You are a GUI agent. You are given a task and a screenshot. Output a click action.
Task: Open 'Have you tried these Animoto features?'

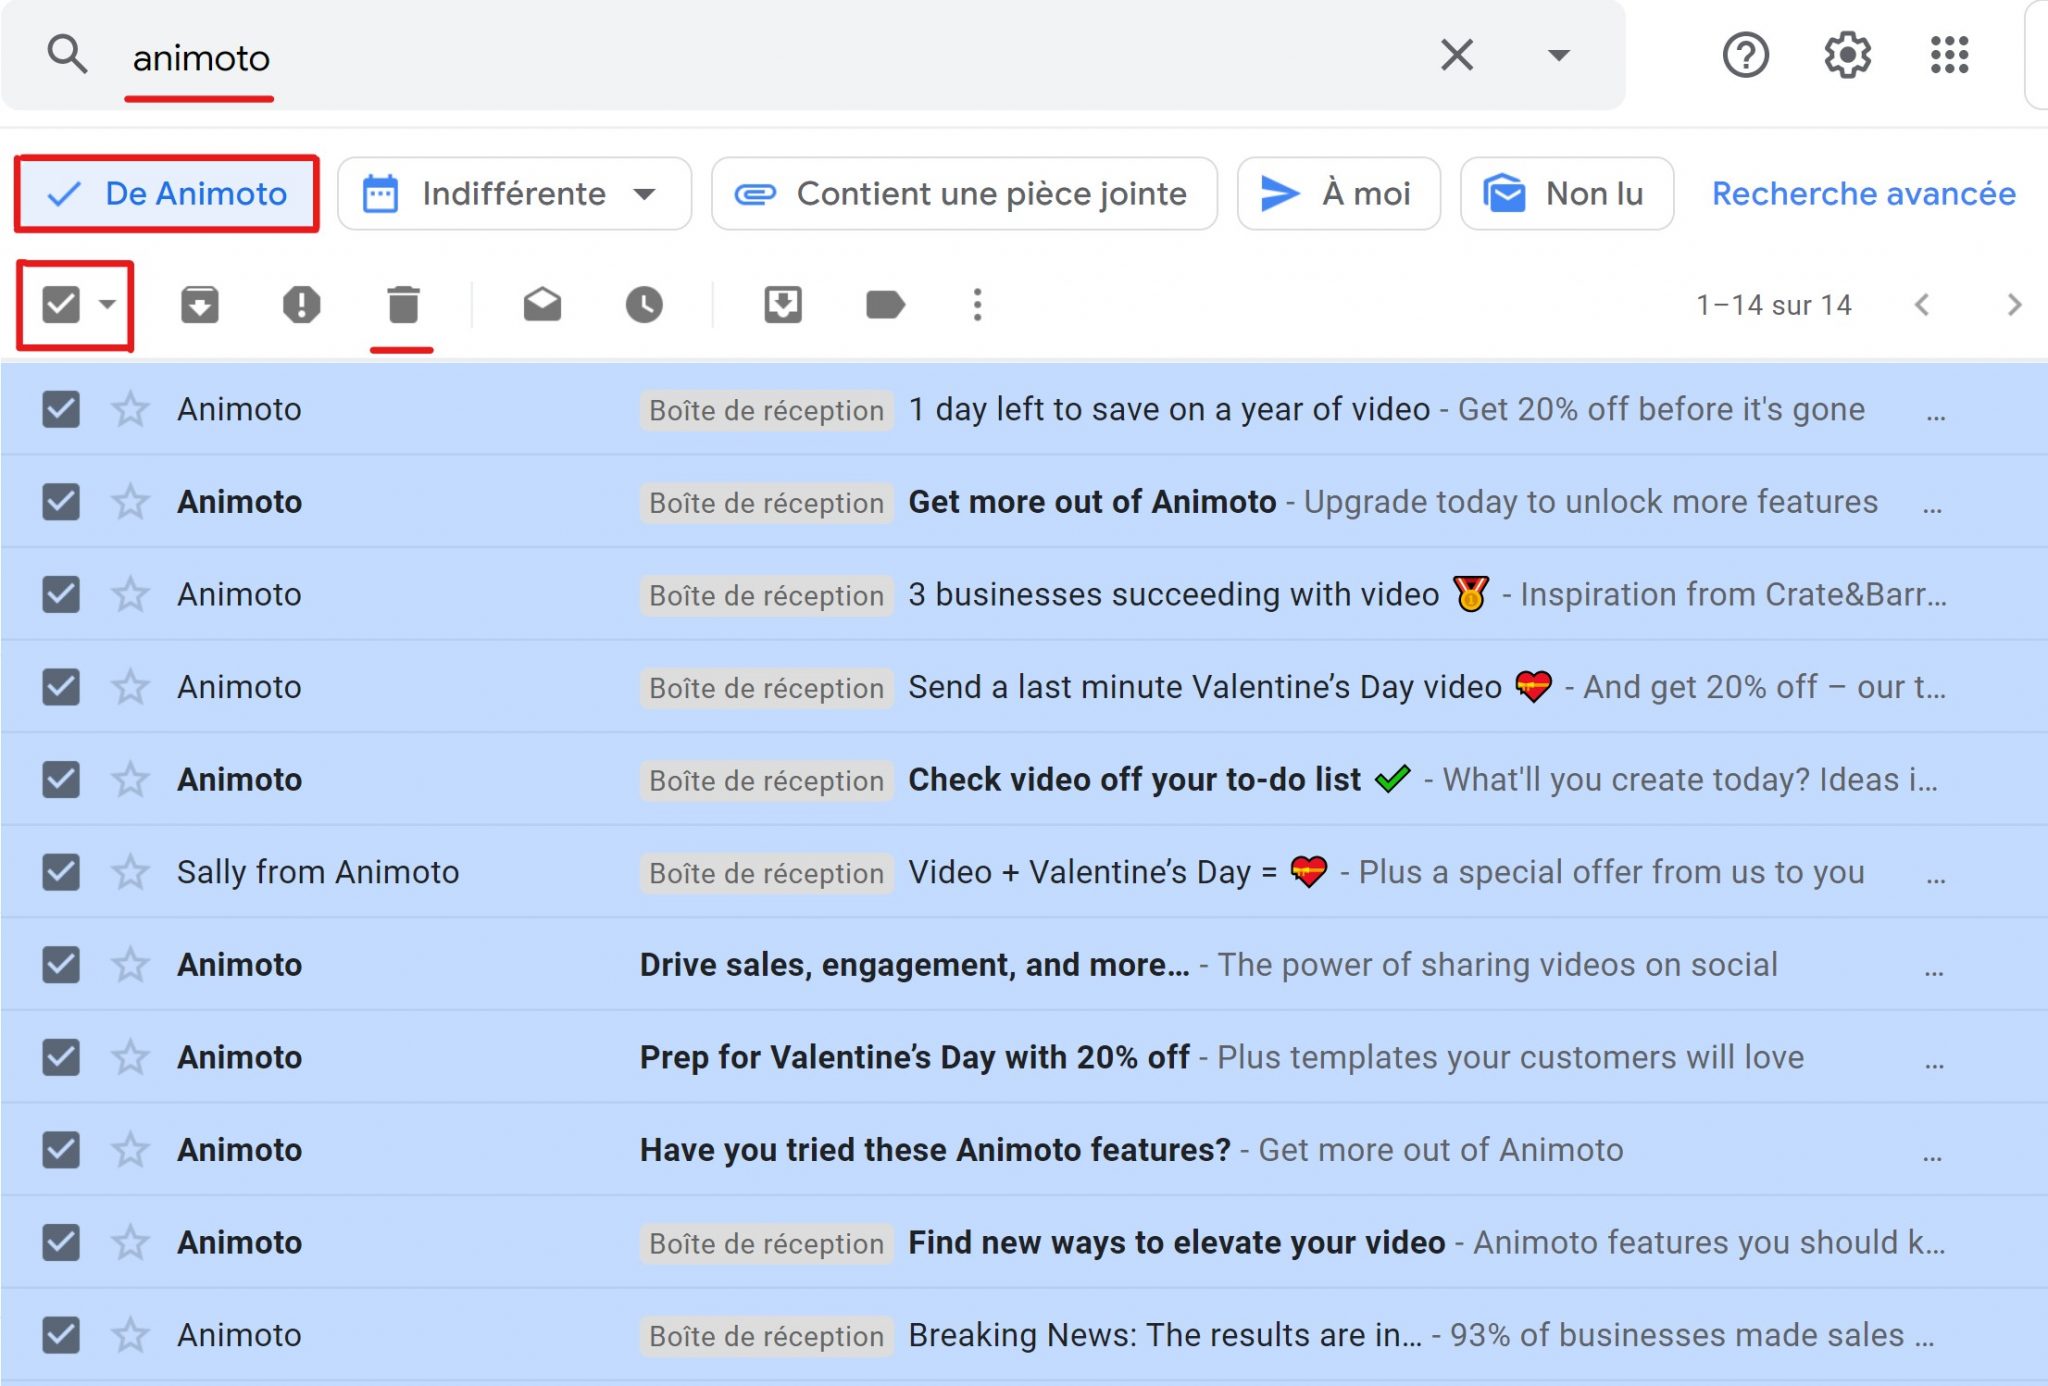(935, 1150)
